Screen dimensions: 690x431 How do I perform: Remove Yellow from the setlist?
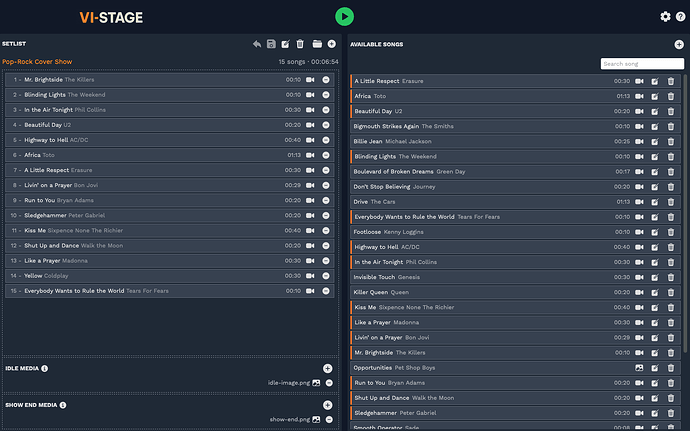coord(326,276)
